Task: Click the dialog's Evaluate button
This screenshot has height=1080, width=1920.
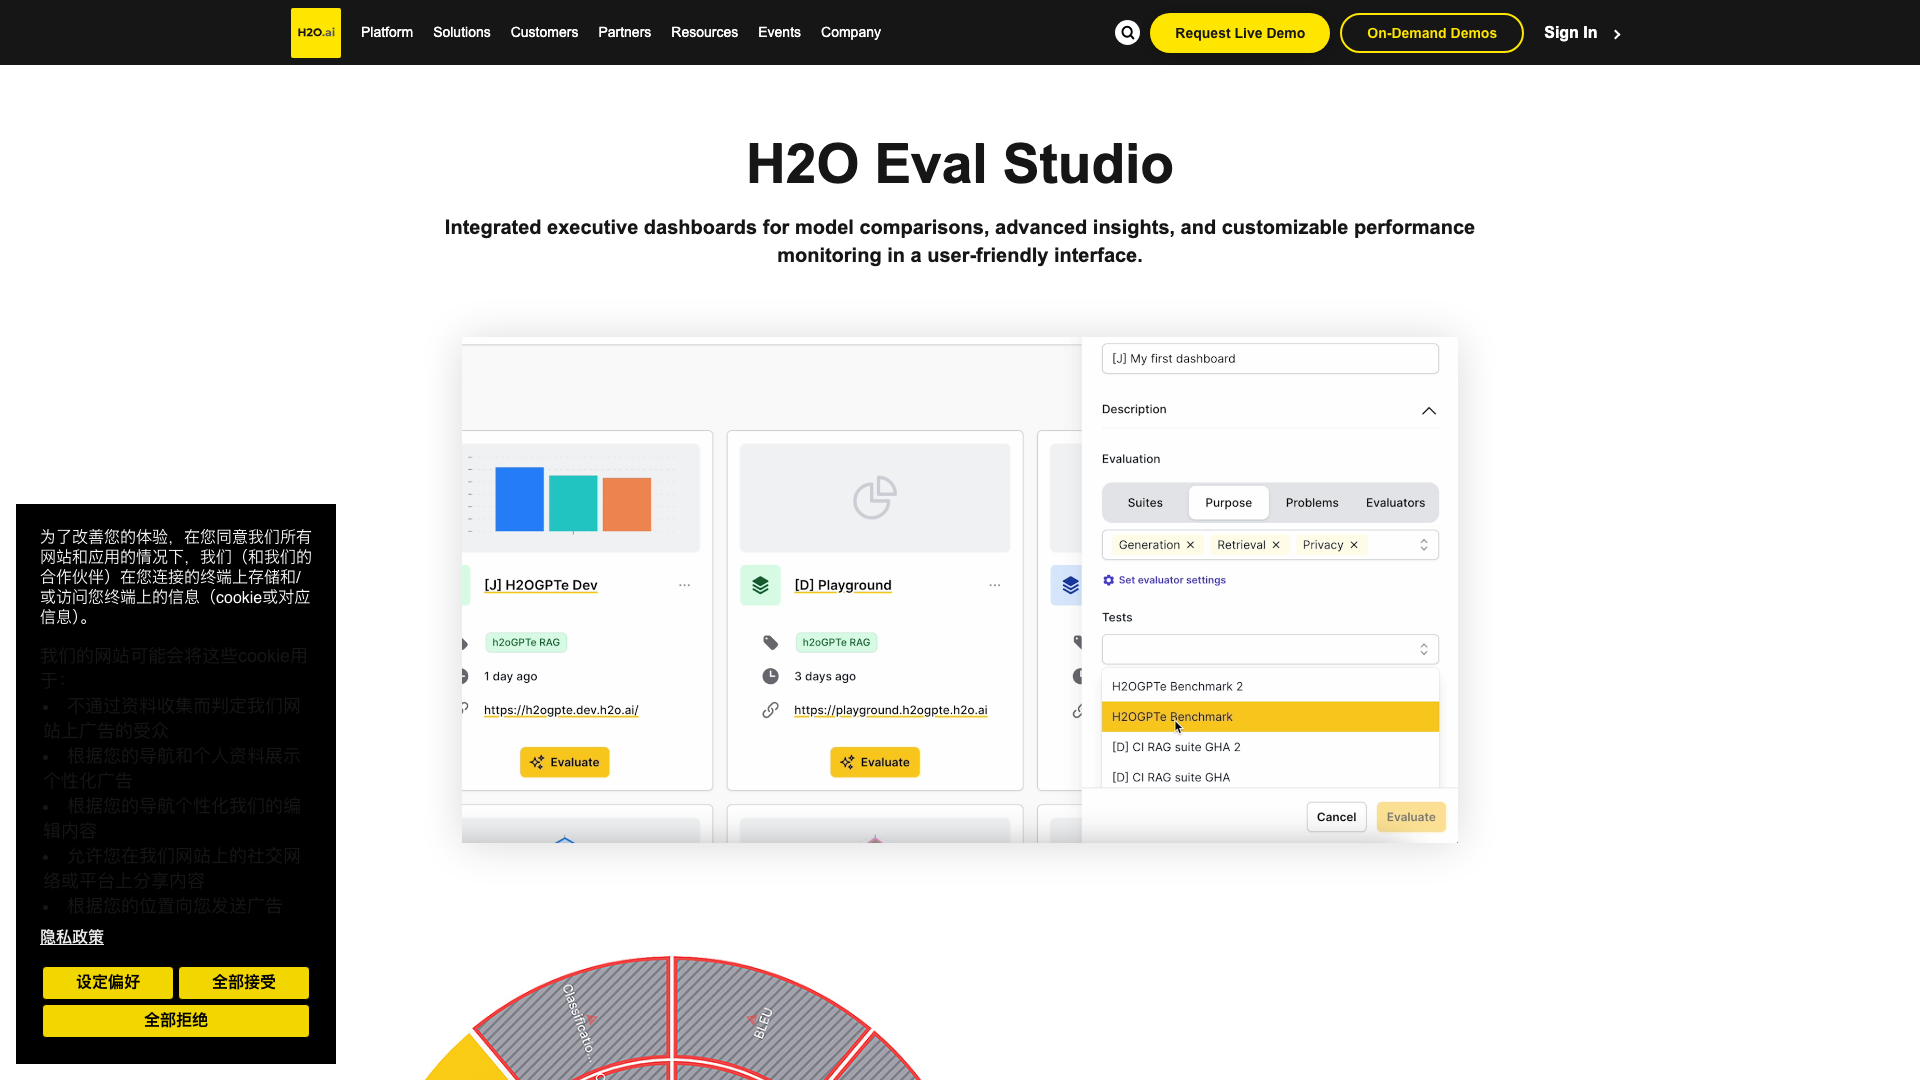Action: pos(1411,817)
